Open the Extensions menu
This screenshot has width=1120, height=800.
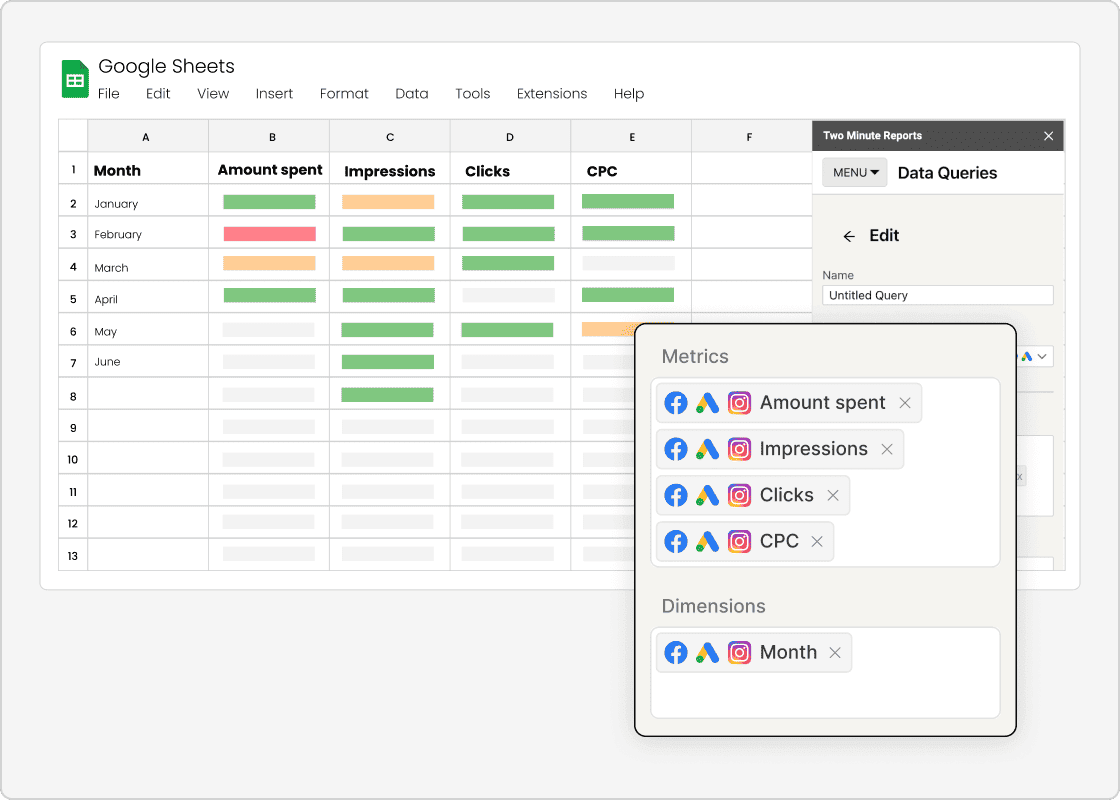coord(552,93)
